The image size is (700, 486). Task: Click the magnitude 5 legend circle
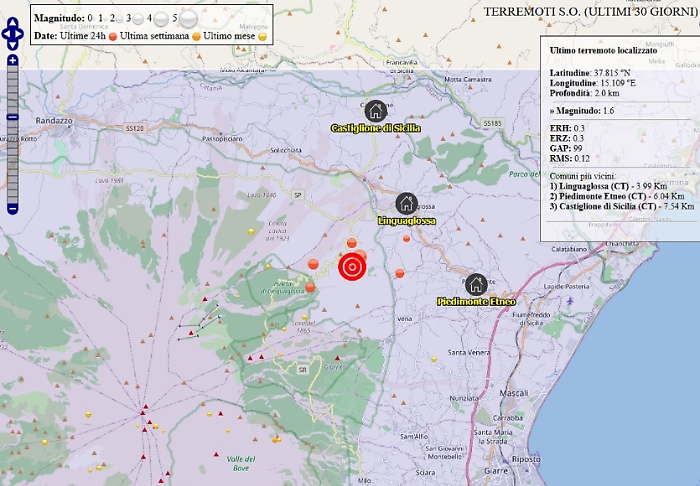click(x=188, y=17)
